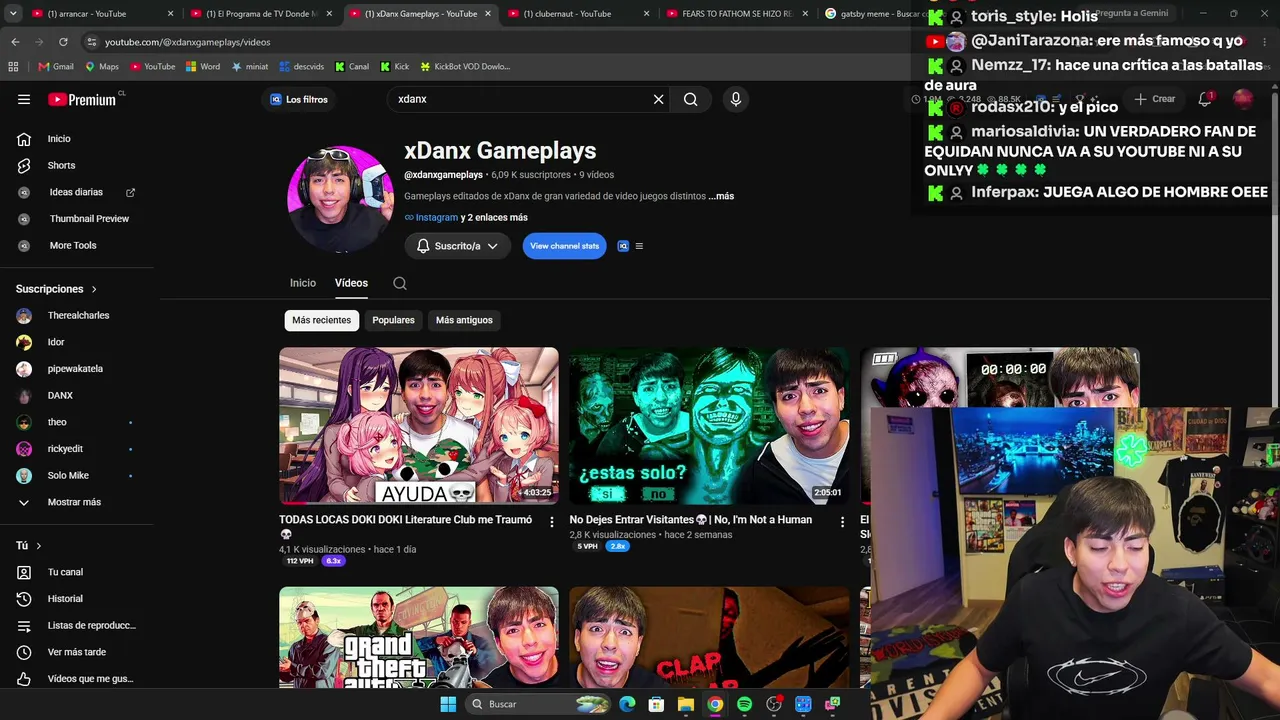Open the '¿estas solo?' video thumbnail

click(709, 426)
